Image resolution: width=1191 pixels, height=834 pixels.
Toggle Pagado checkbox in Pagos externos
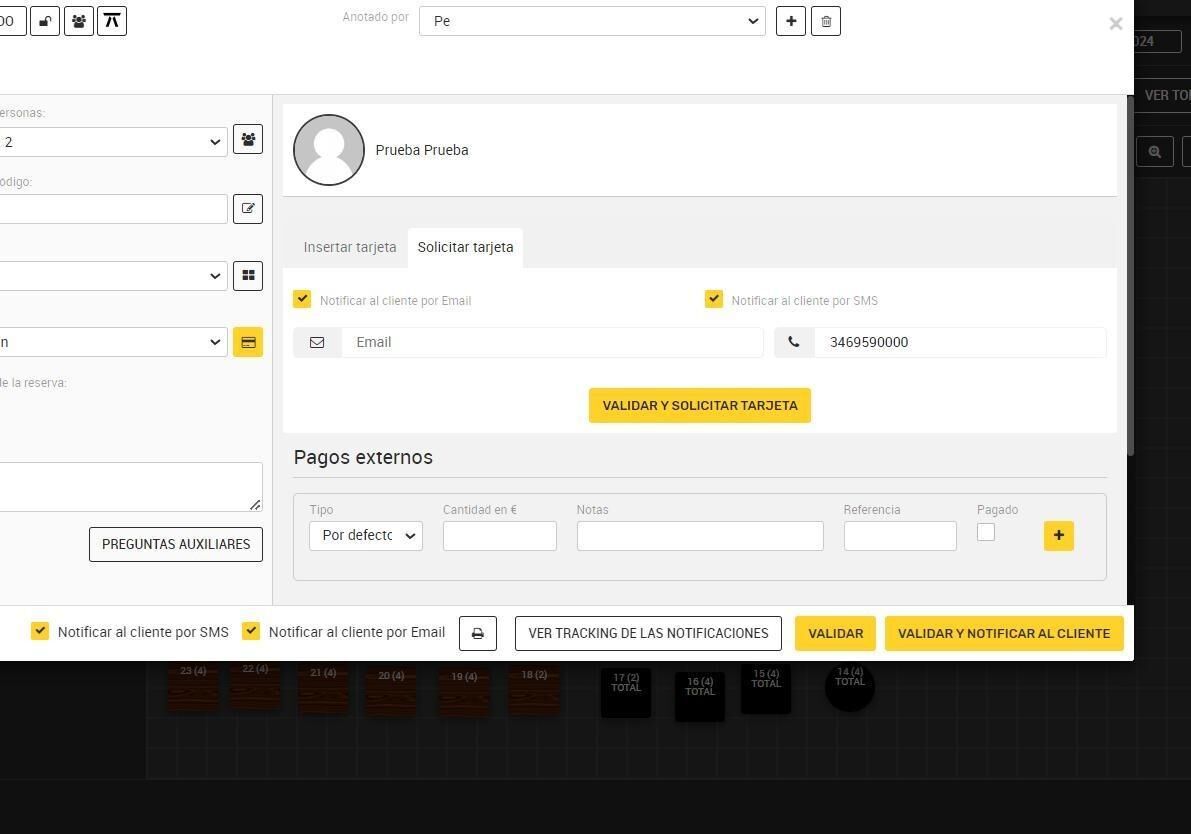(x=986, y=532)
